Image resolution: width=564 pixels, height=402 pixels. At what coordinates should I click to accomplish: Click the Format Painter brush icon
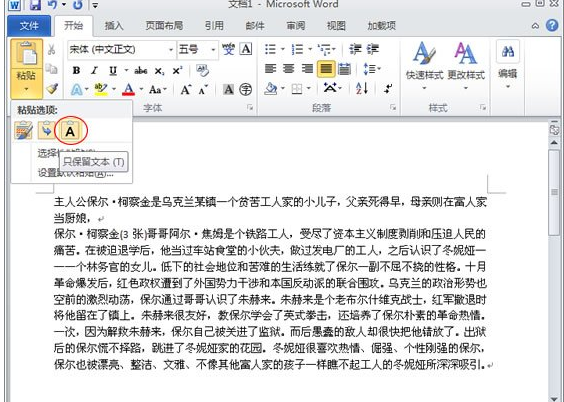coord(52,88)
